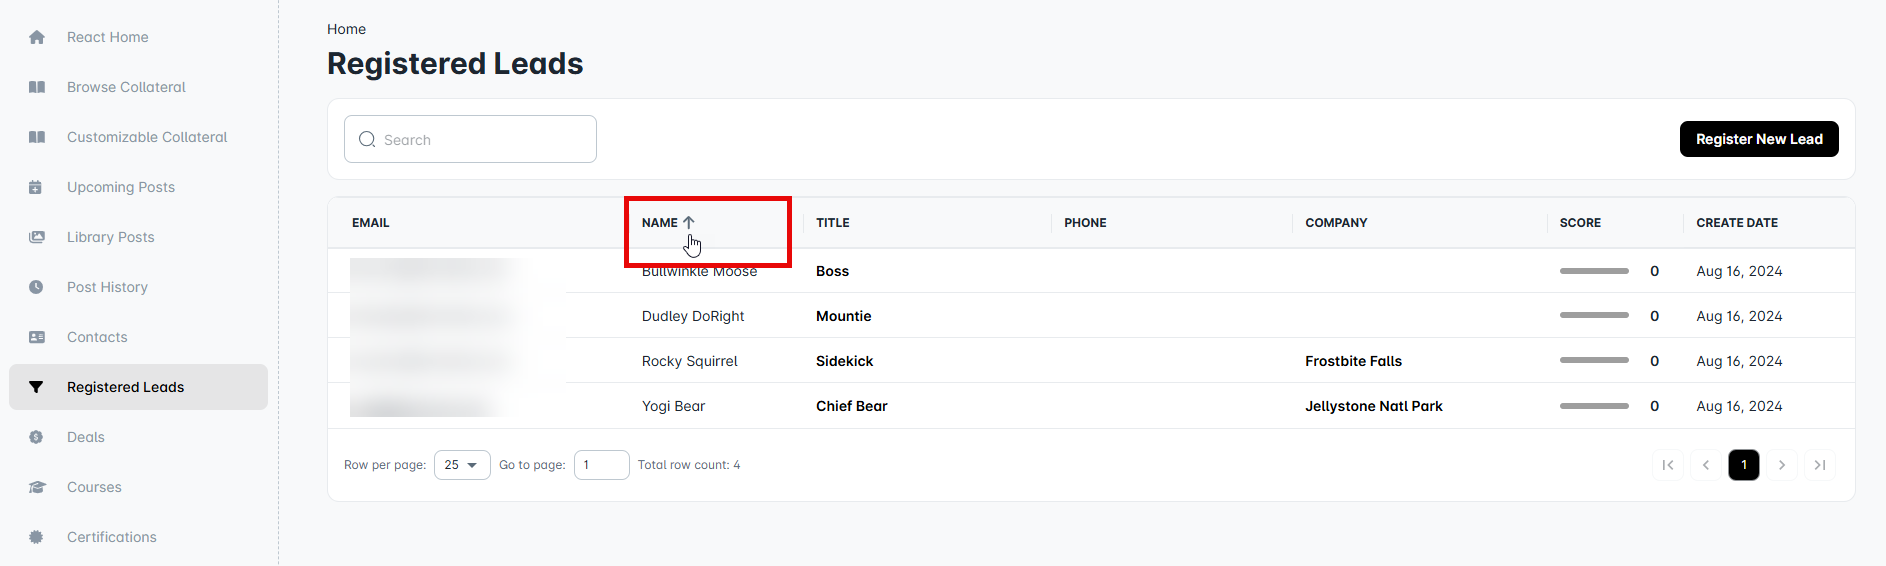1886x566 pixels.
Task: Sort leads by Name column header
Action: (660, 223)
